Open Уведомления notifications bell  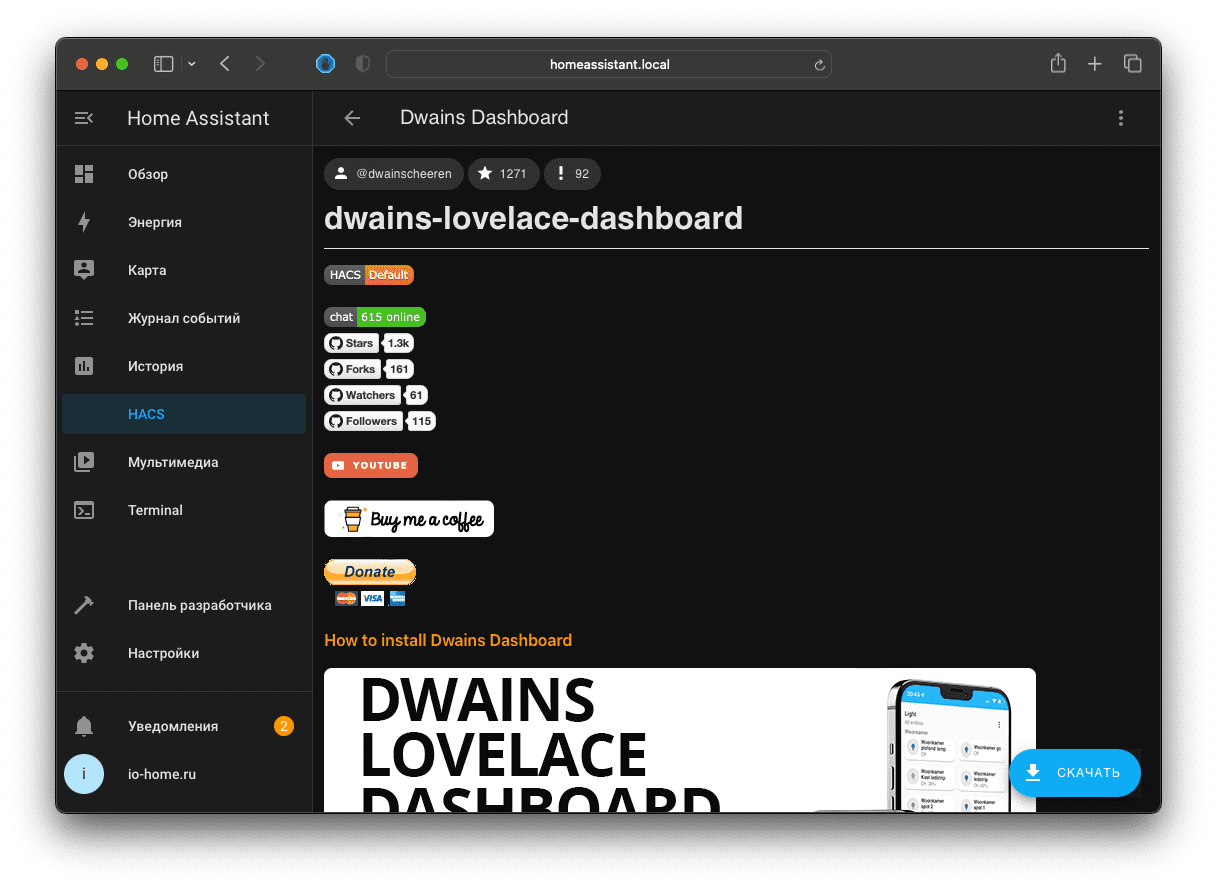[85, 726]
